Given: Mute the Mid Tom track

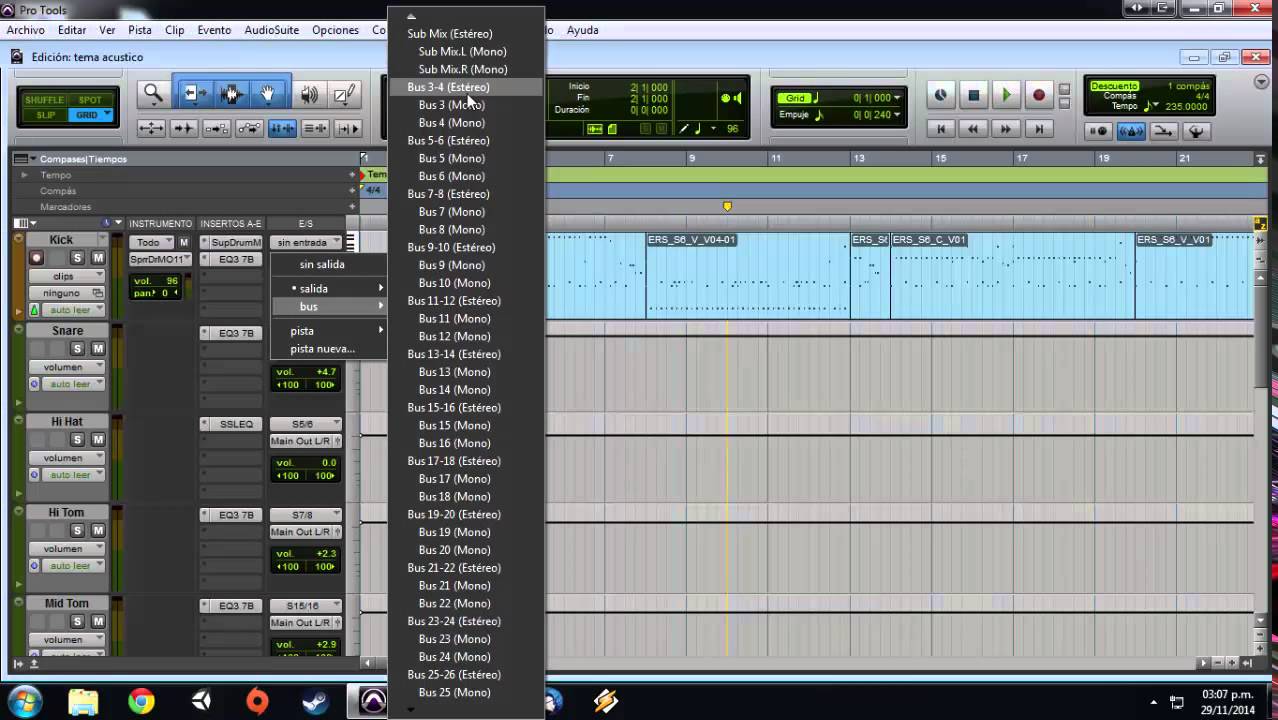Looking at the screenshot, I should click(98, 621).
